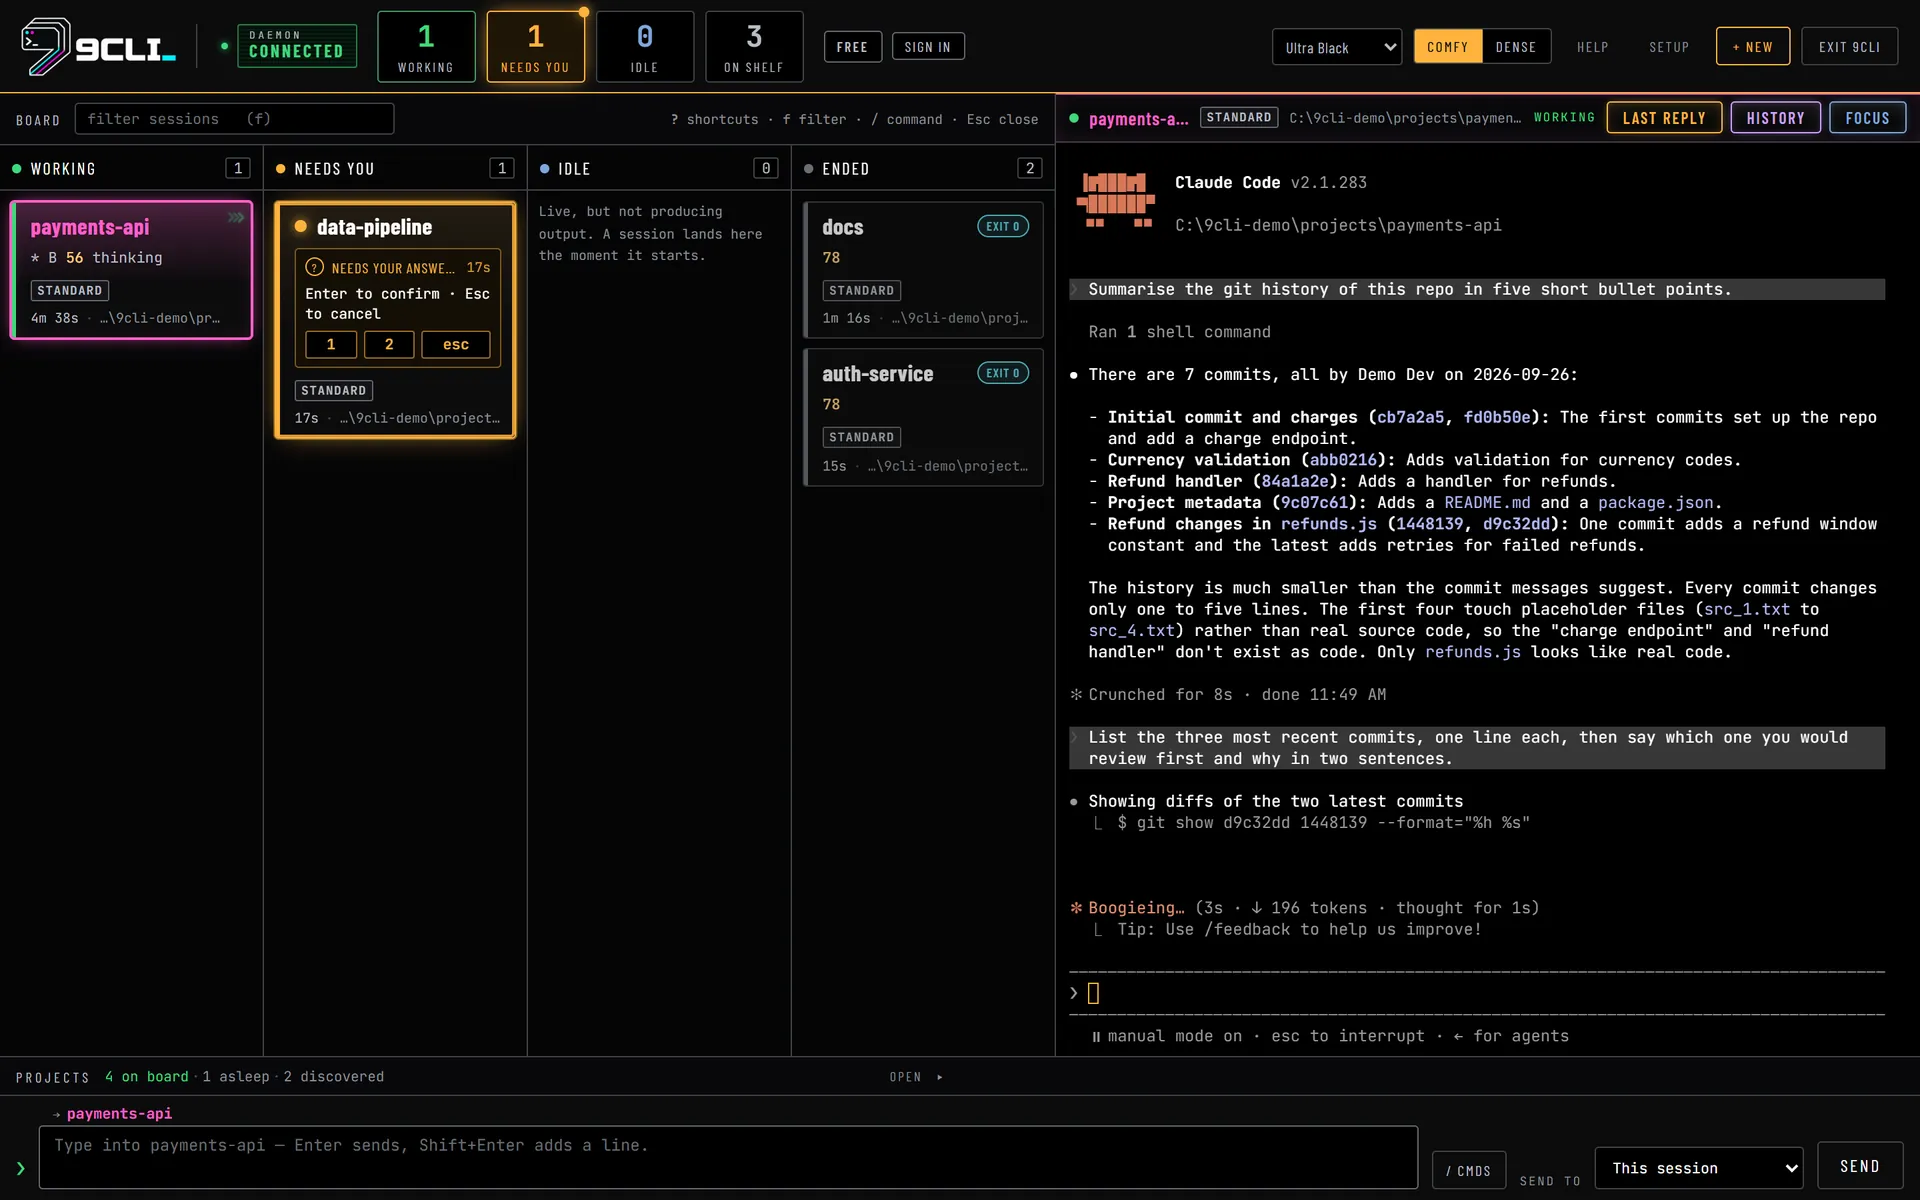Select the WORKING counter tab

[426, 47]
